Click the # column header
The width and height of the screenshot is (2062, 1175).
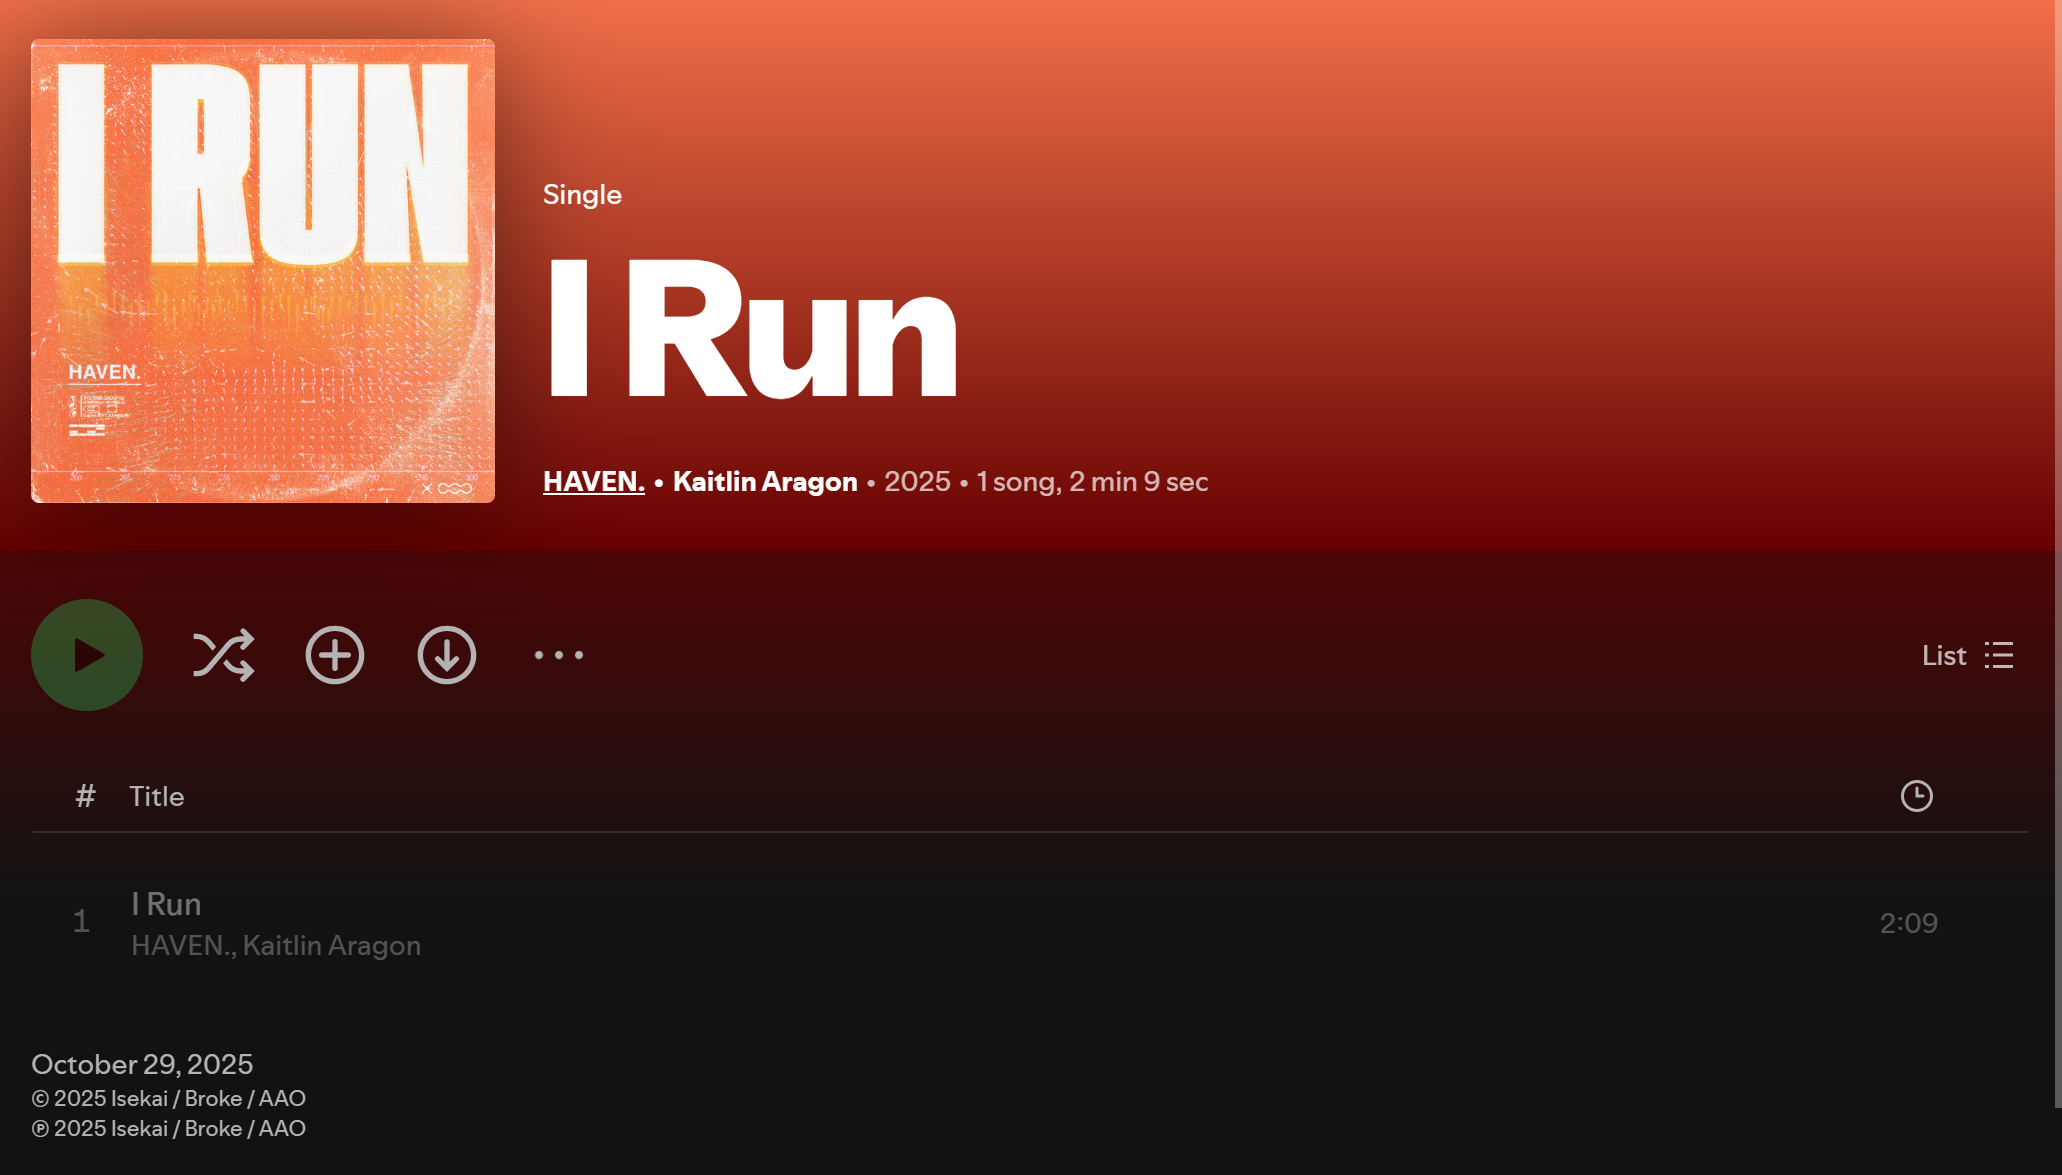click(x=85, y=796)
